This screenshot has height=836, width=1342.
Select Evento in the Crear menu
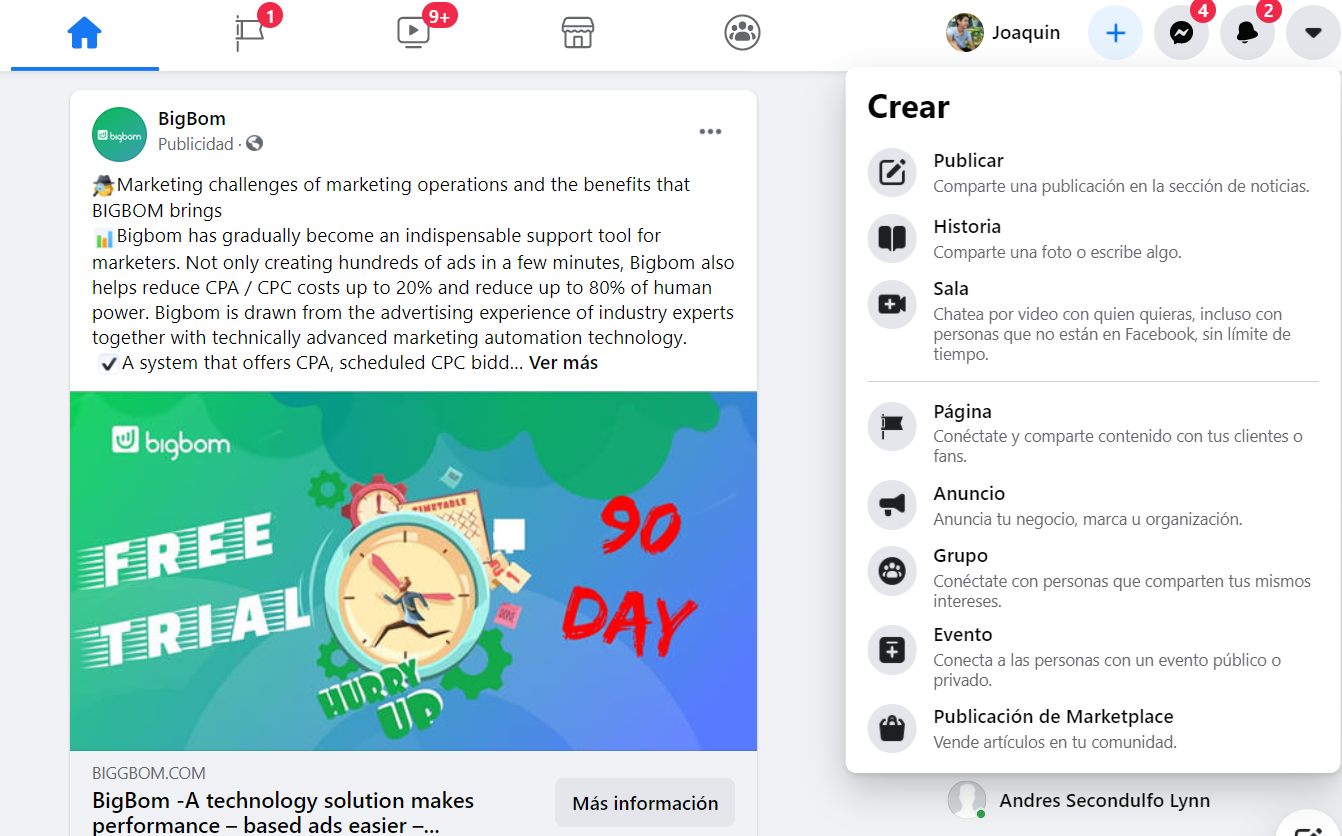click(1093, 657)
